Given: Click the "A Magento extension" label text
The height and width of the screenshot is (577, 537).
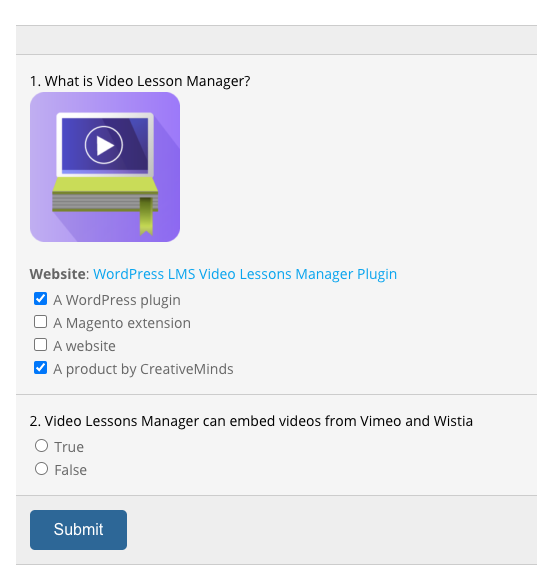Looking at the screenshot, I should coord(122,323).
